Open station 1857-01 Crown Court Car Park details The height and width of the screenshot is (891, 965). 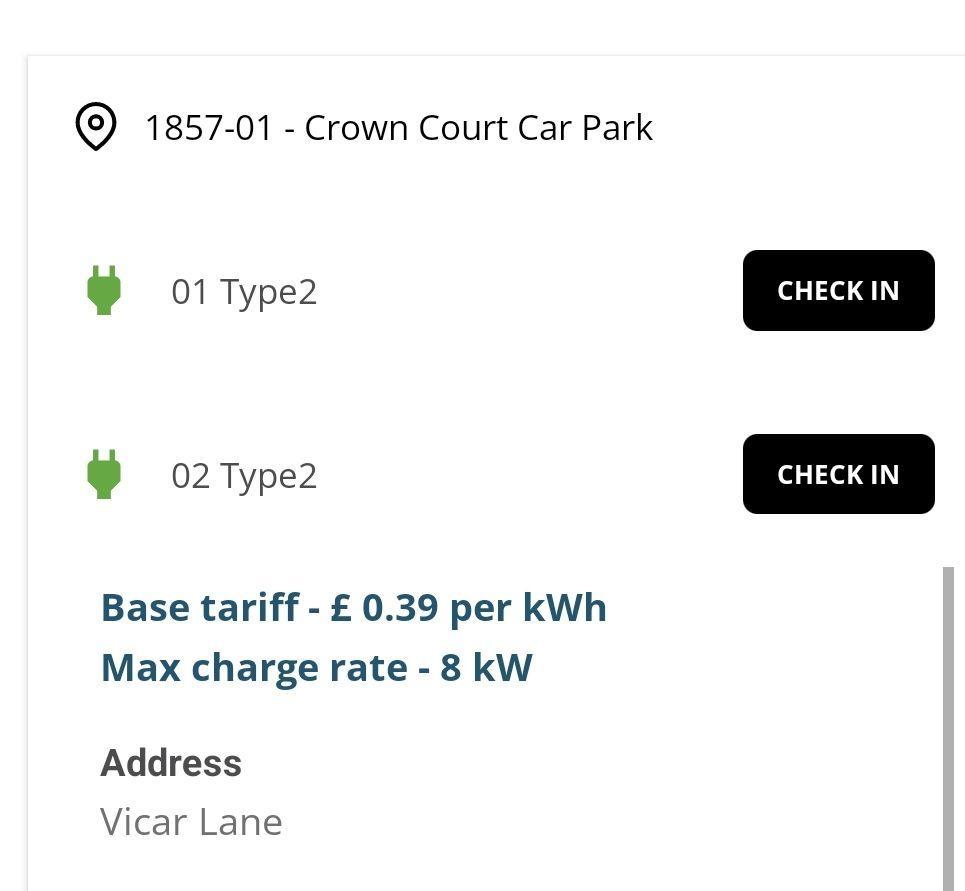pos(398,127)
